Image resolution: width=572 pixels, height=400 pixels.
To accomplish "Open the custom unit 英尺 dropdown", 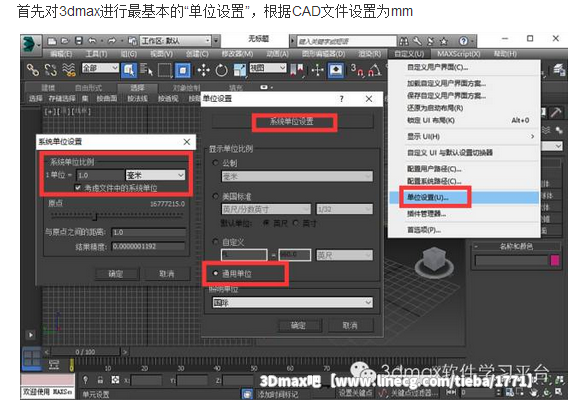I will pos(344,255).
